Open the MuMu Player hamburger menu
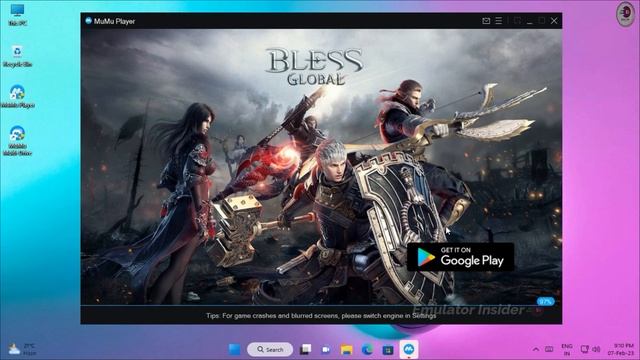Viewport: 640px width, 360px height. 498,21
